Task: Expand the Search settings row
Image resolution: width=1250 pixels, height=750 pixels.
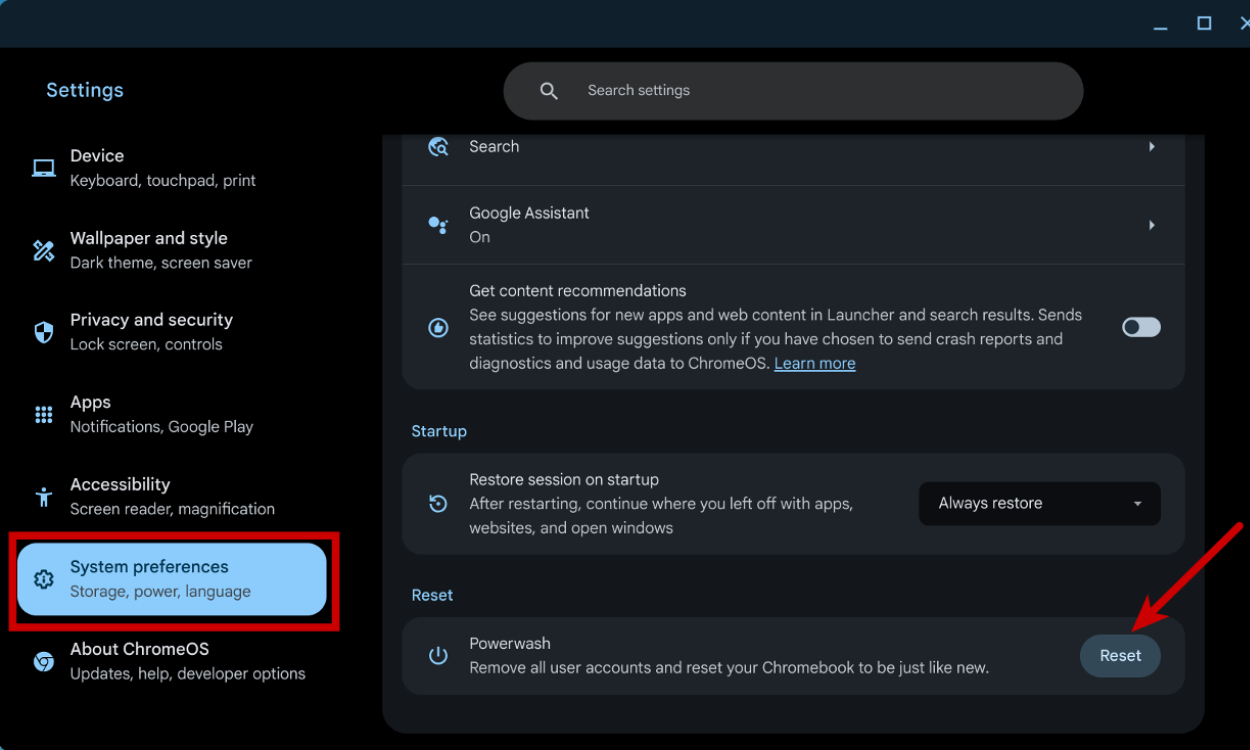Action: pyautogui.click(x=1151, y=146)
